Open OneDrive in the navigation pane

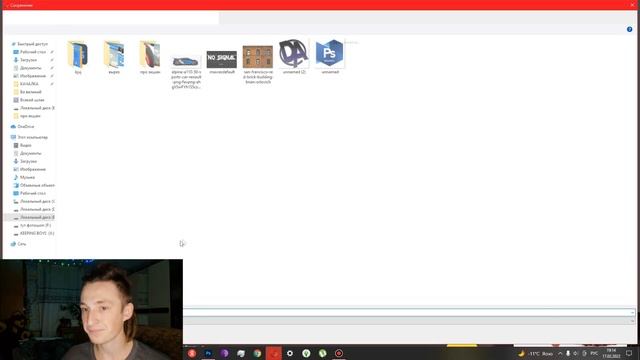click(23, 127)
